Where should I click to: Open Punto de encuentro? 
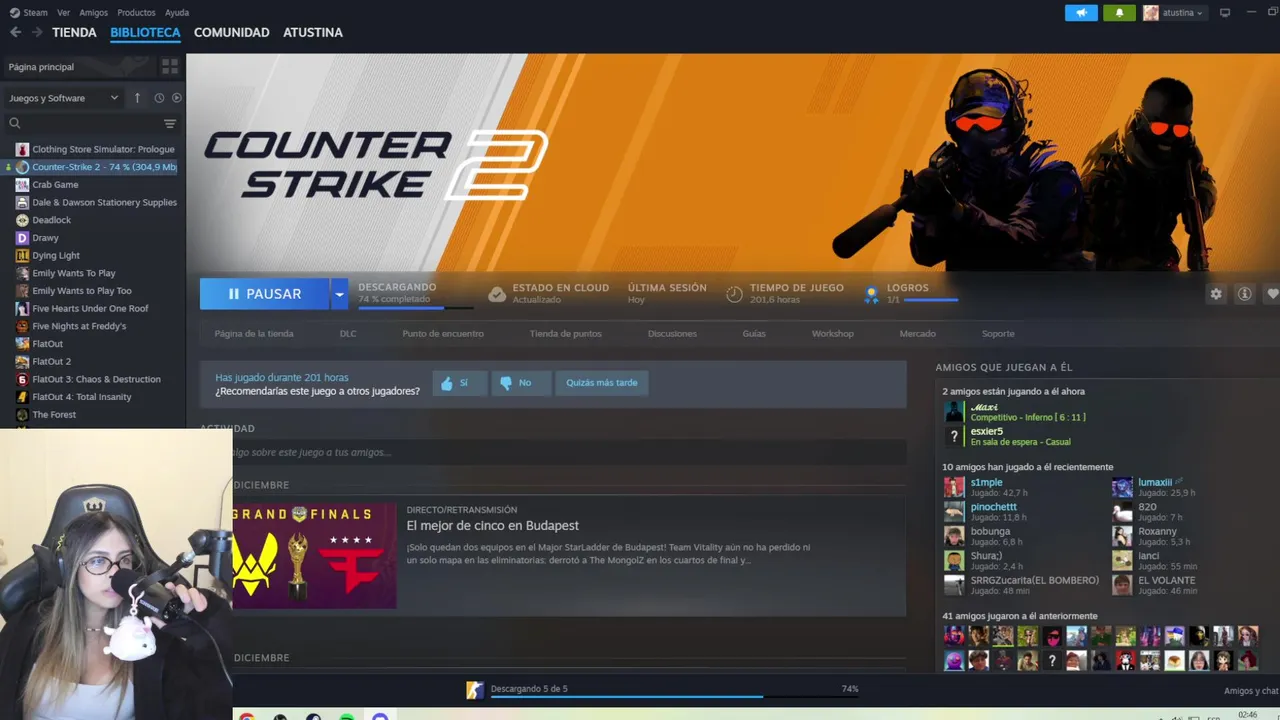point(443,333)
